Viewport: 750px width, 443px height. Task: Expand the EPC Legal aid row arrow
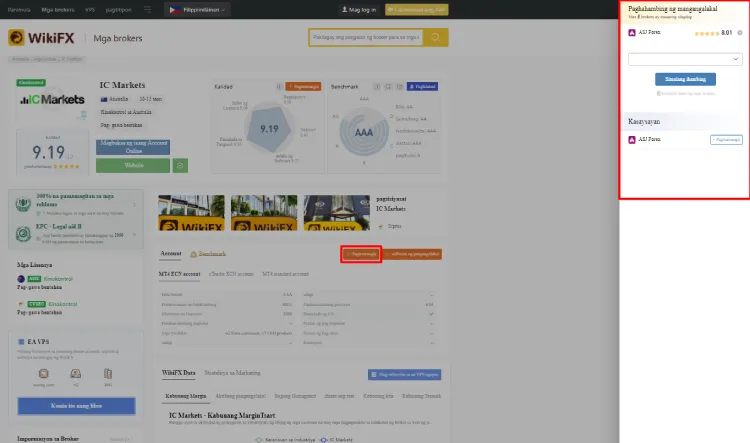(x=134, y=234)
